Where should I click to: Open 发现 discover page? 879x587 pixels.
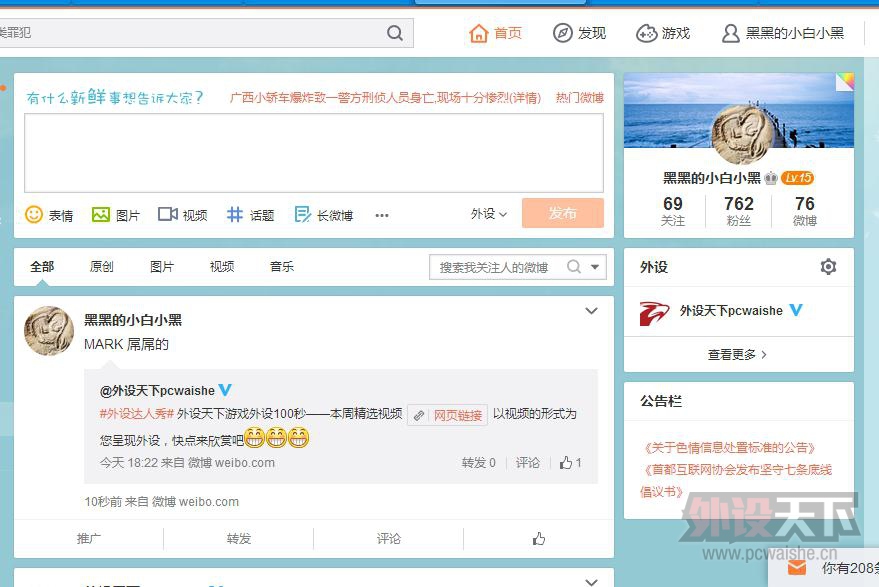coord(580,33)
